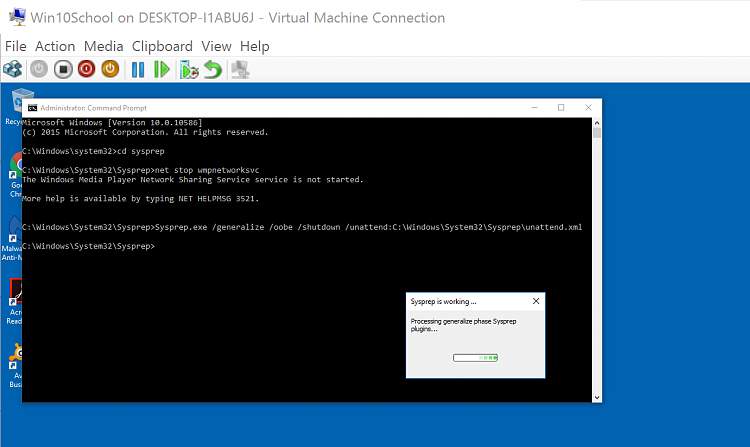This screenshot has height=447, width=750.
Task: Click the Command Prompt title bar icon
Action: tap(32, 107)
